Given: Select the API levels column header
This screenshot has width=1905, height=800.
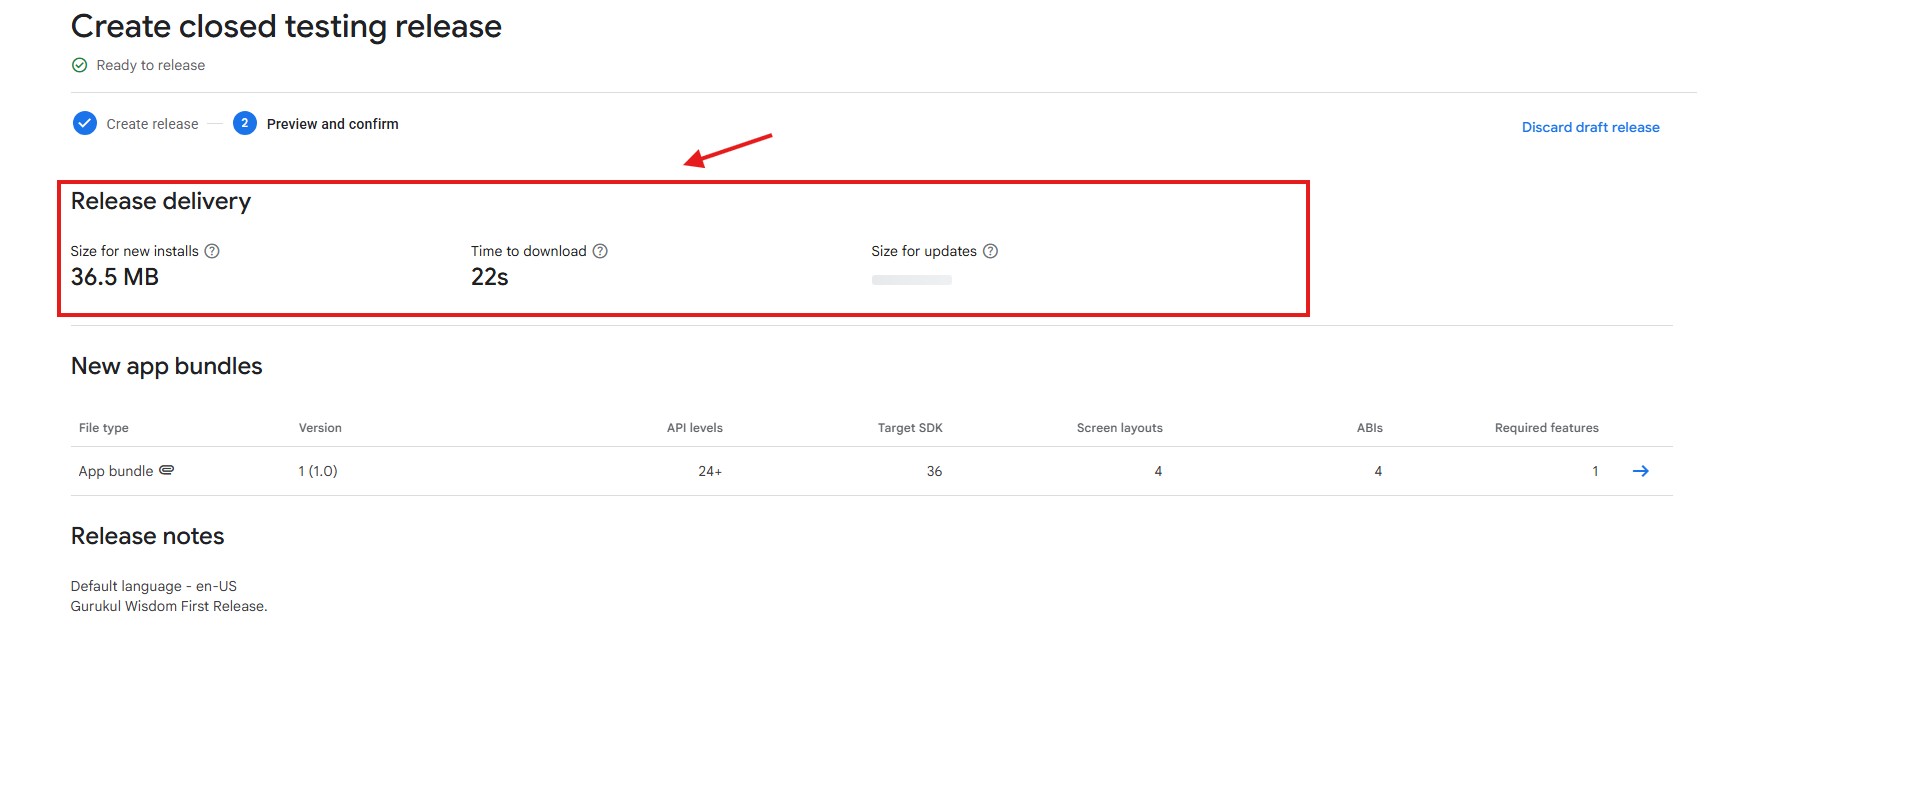Looking at the screenshot, I should point(694,428).
